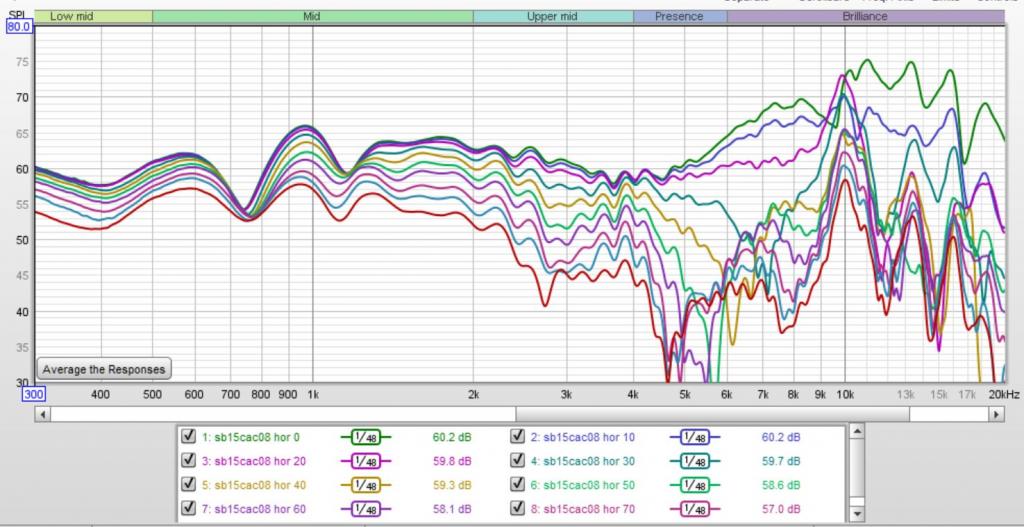This screenshot has height=527, width=1024.
Task: Select the Upper mid band label
Action: (552, 16)
